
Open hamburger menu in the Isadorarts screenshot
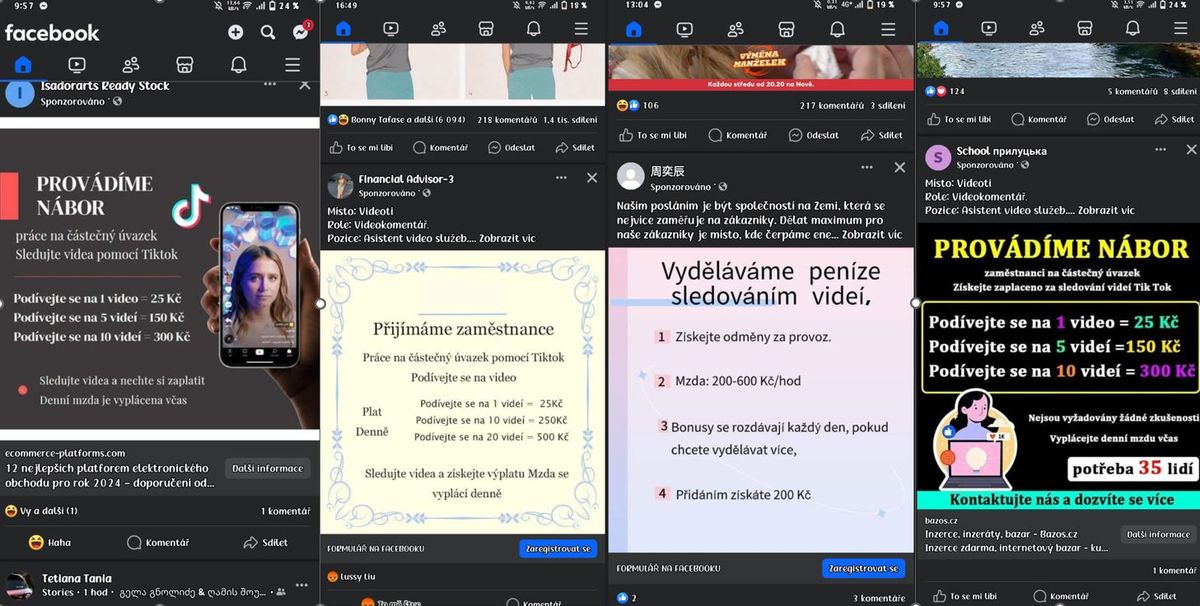point(292,65)
